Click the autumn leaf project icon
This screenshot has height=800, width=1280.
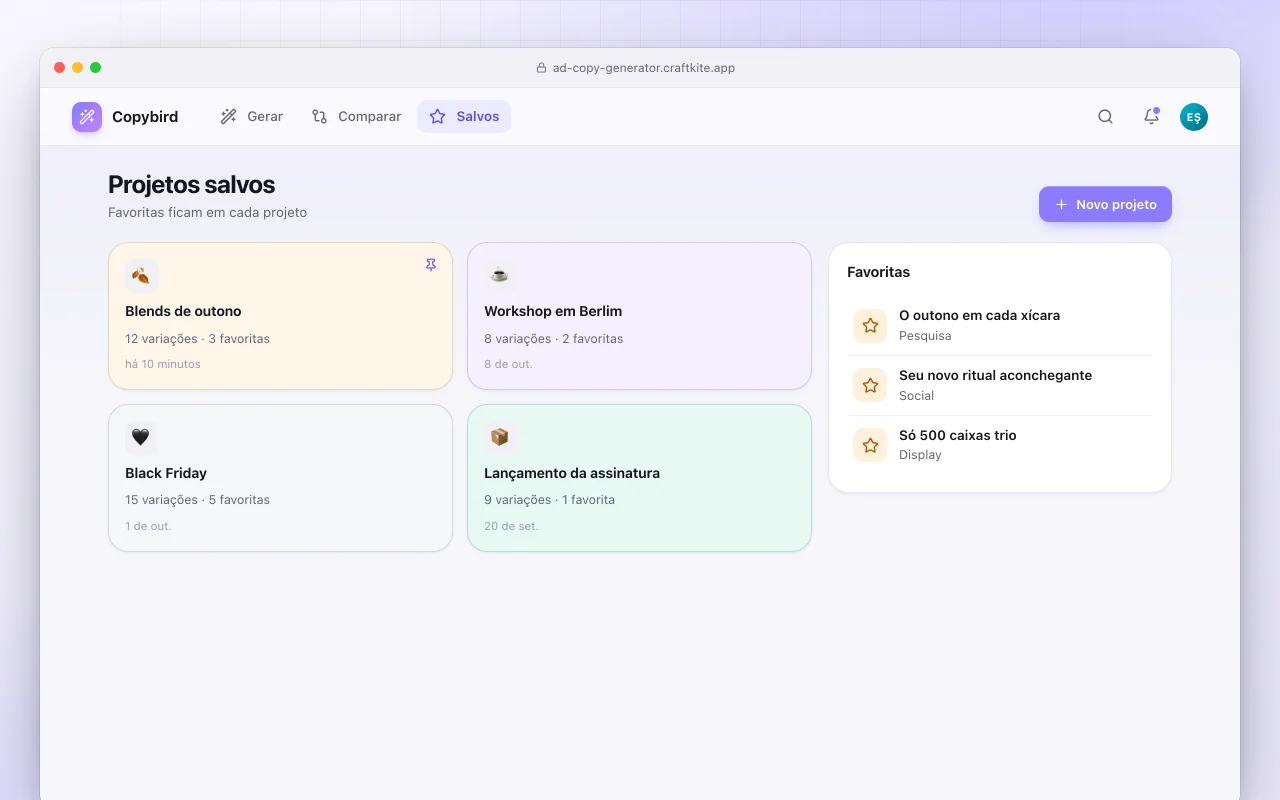click(x=141, y=275)
